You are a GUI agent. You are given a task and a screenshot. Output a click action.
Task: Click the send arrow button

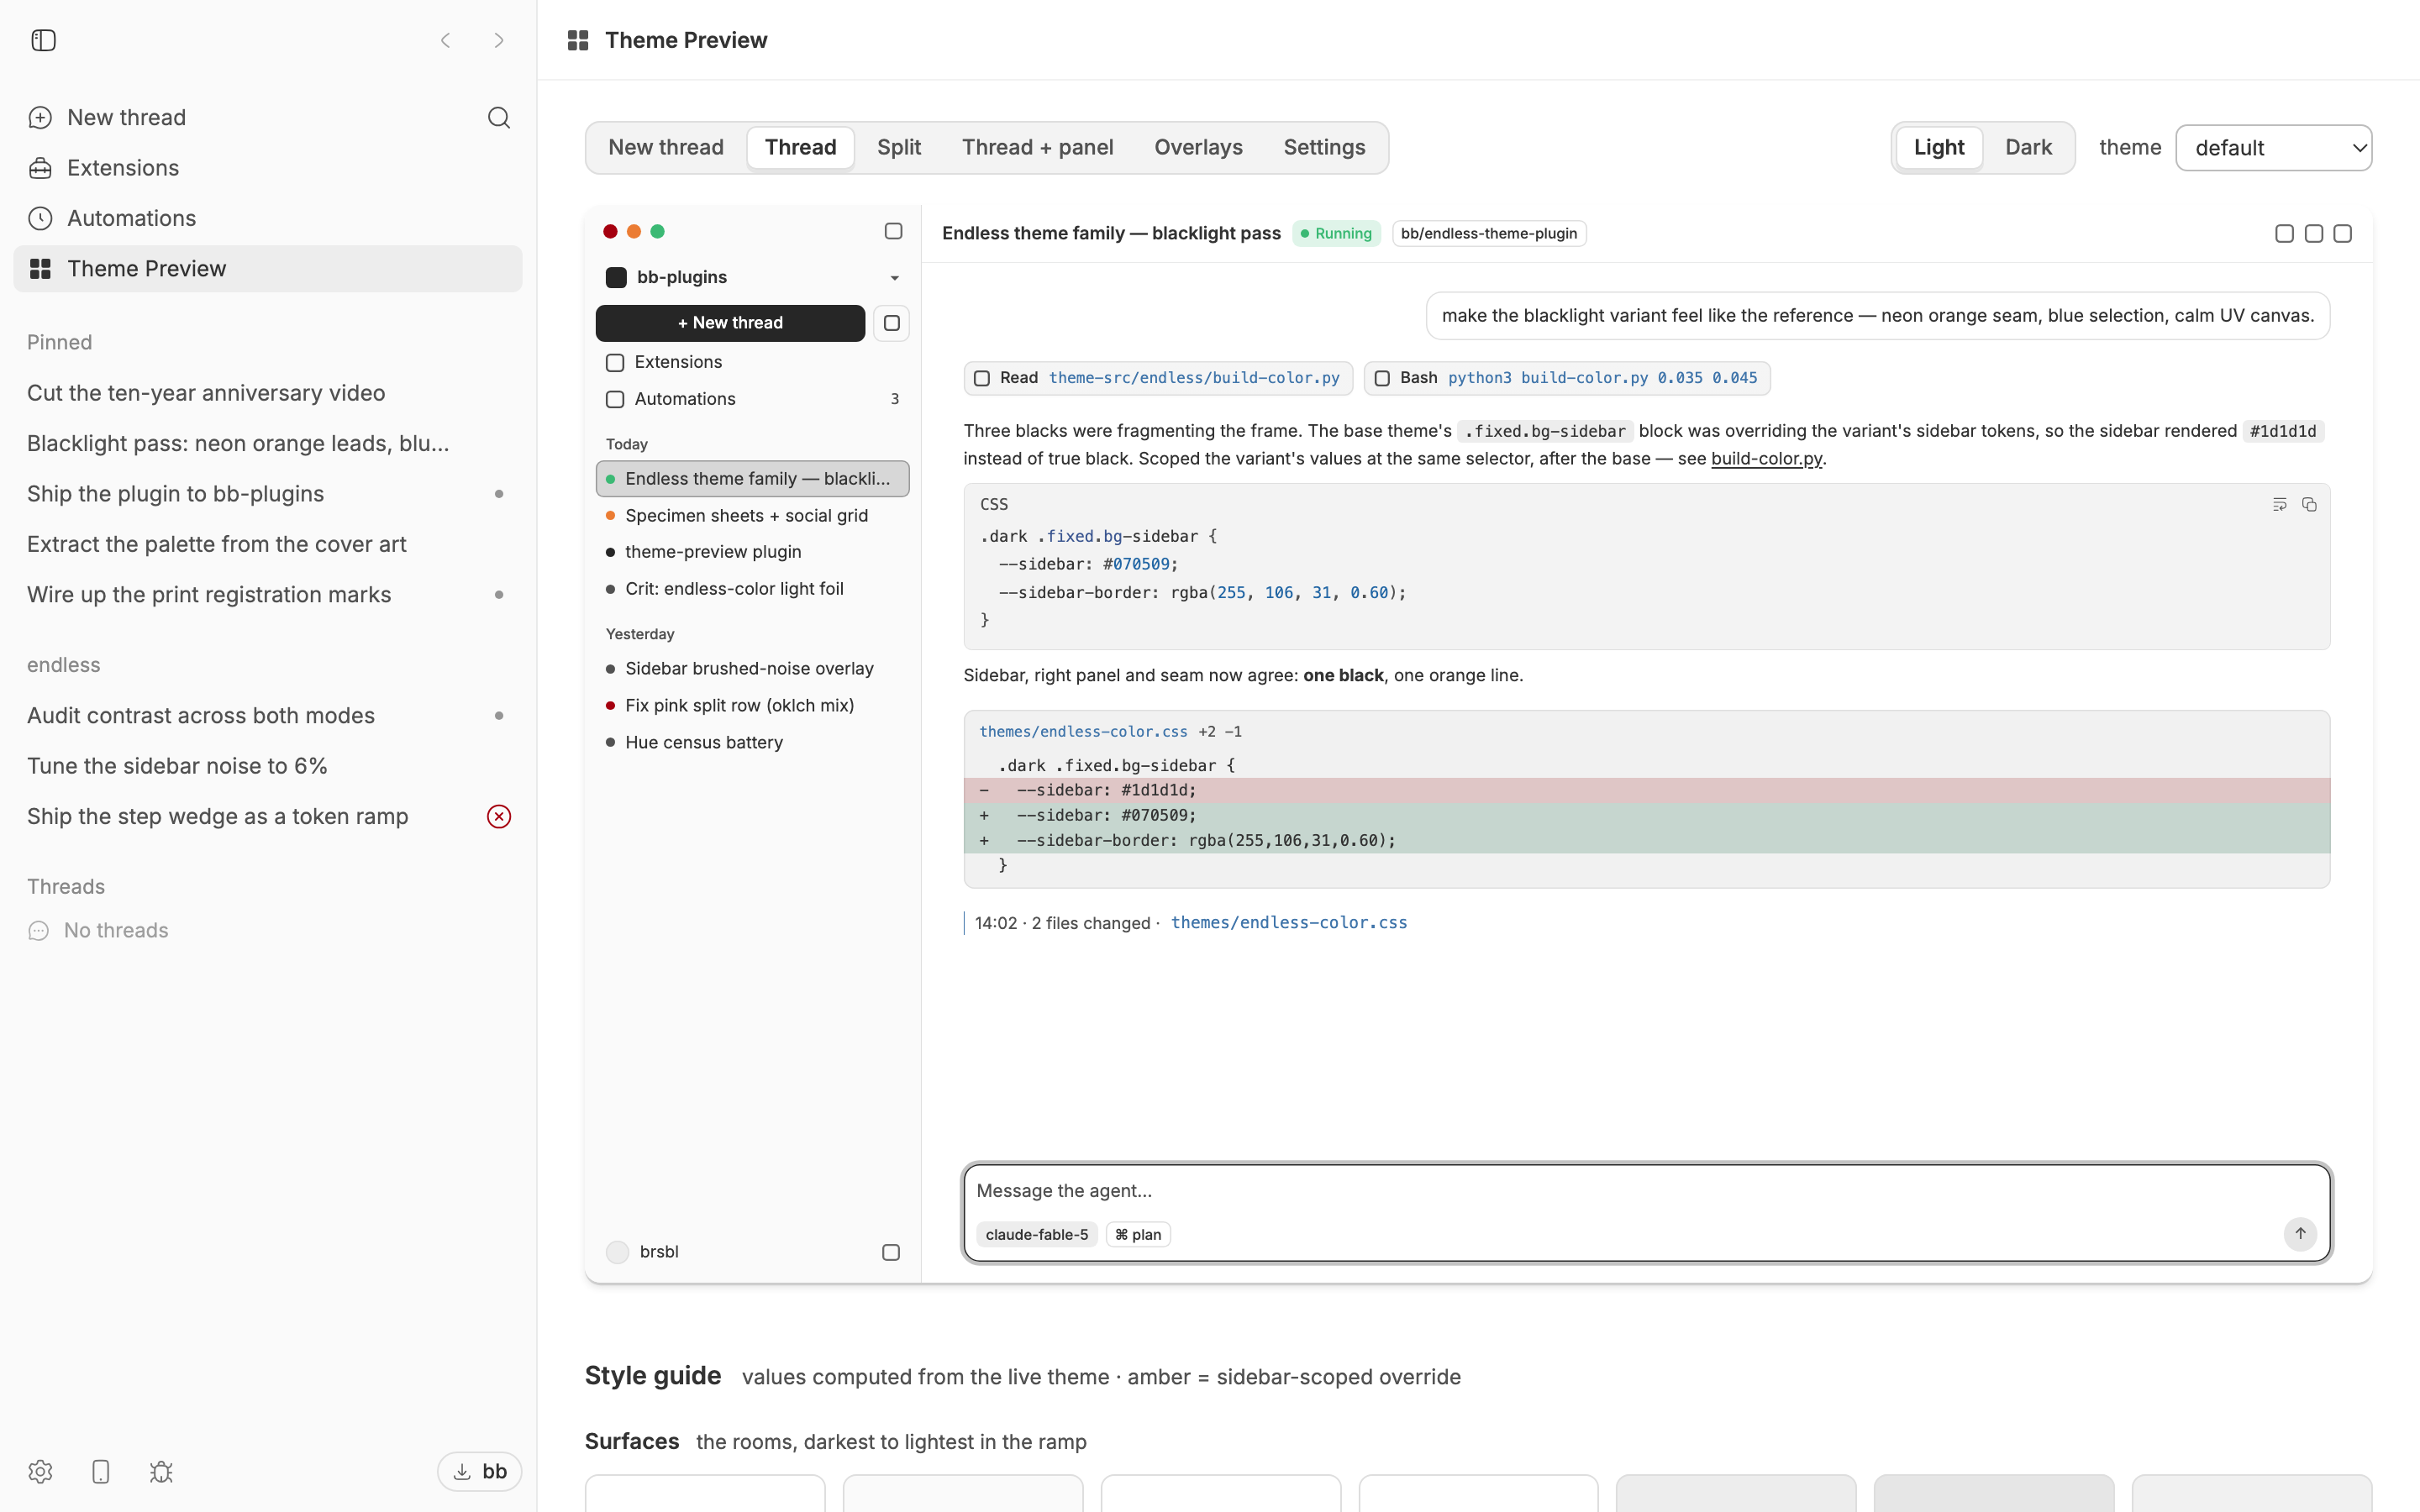(x=2300, y=1234)
